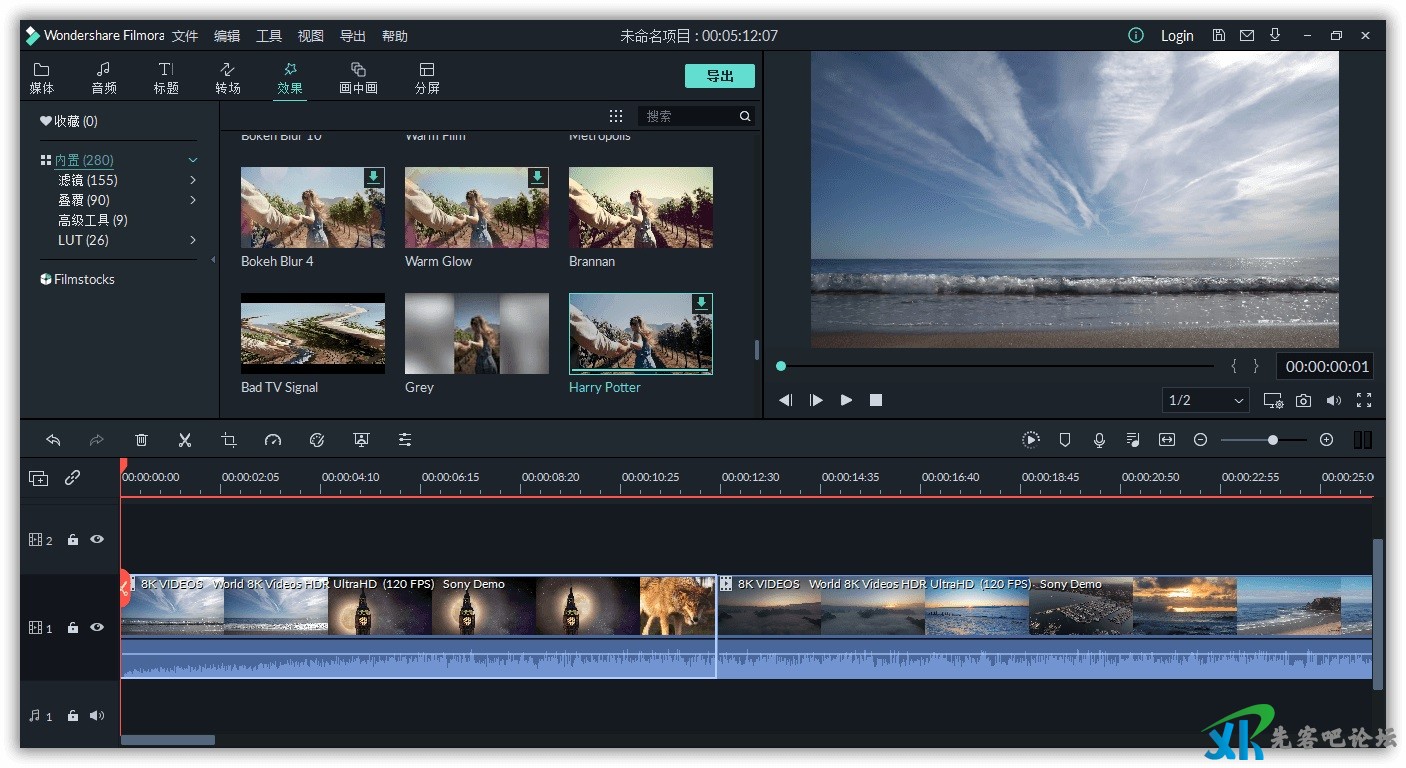Start voiceover recording with microphone icon
Screen dimensions: 1406x768
pos(1099,440)
